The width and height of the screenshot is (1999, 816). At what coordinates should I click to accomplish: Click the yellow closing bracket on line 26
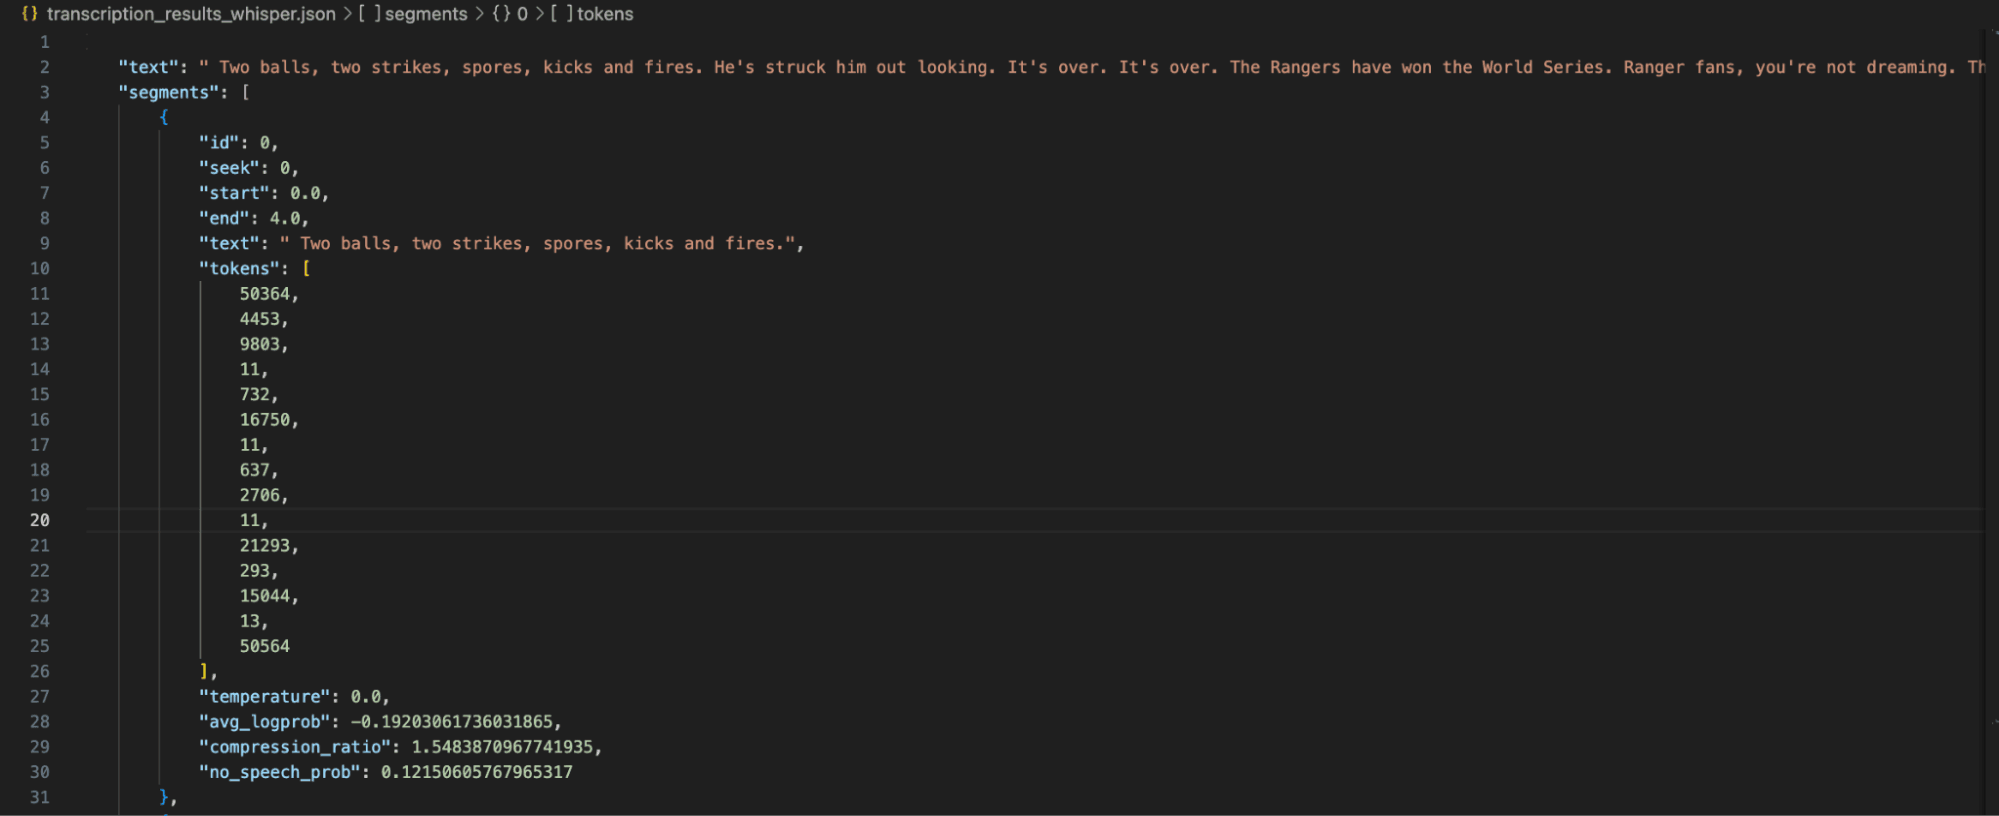204,671
